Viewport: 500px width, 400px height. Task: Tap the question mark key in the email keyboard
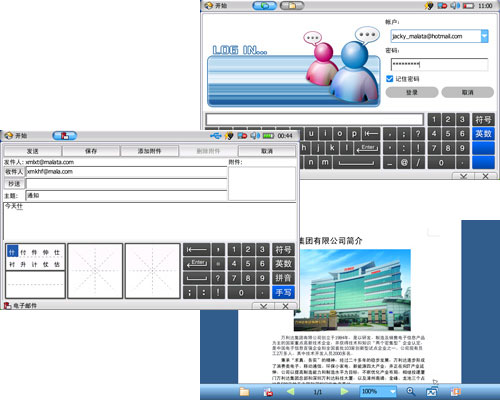(218, 278)
